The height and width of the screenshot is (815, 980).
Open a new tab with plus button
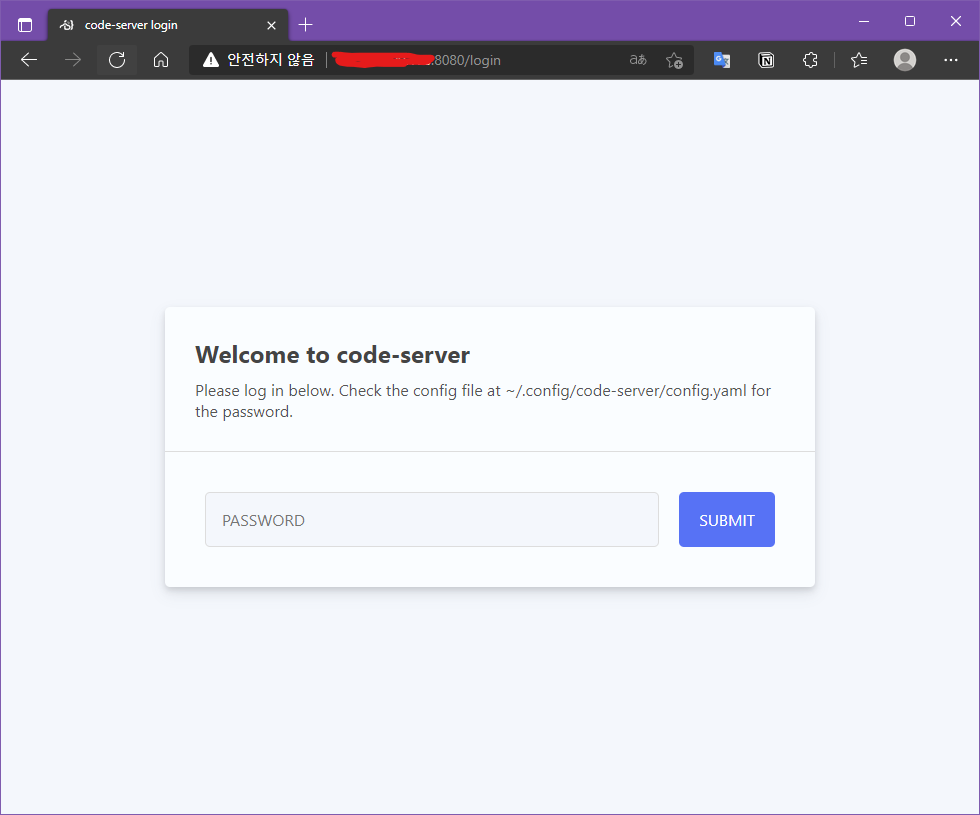tap(305, 25)
